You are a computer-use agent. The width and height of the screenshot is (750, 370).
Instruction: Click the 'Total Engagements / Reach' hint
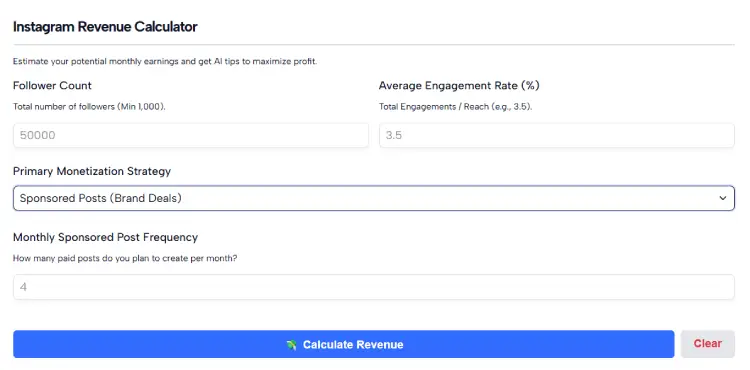click(455, 107)
